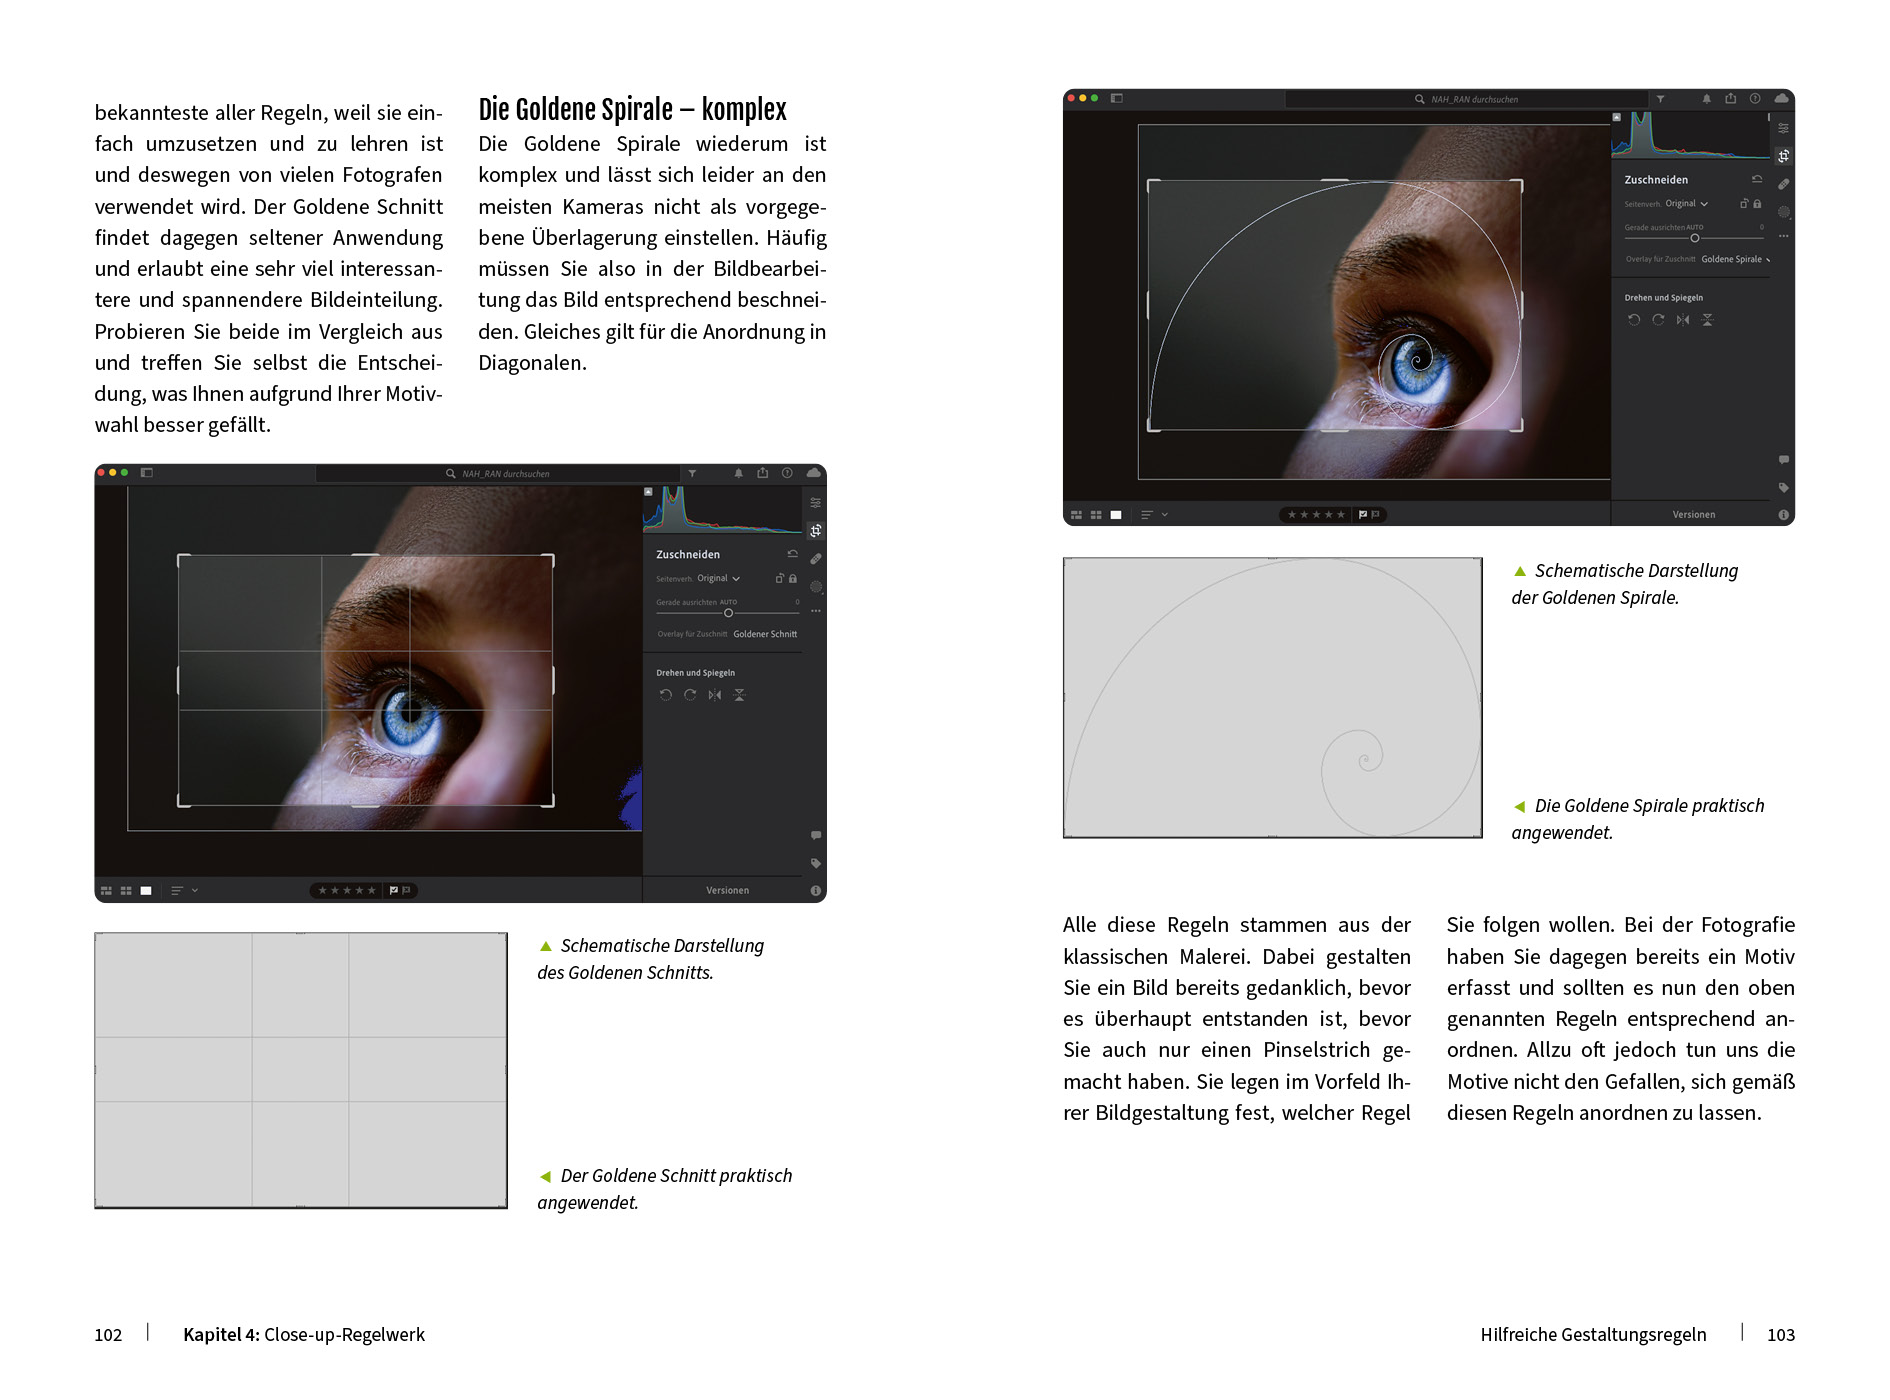Open the Goldene Spirale overlay dropdown

click(x=1735, y=259)
